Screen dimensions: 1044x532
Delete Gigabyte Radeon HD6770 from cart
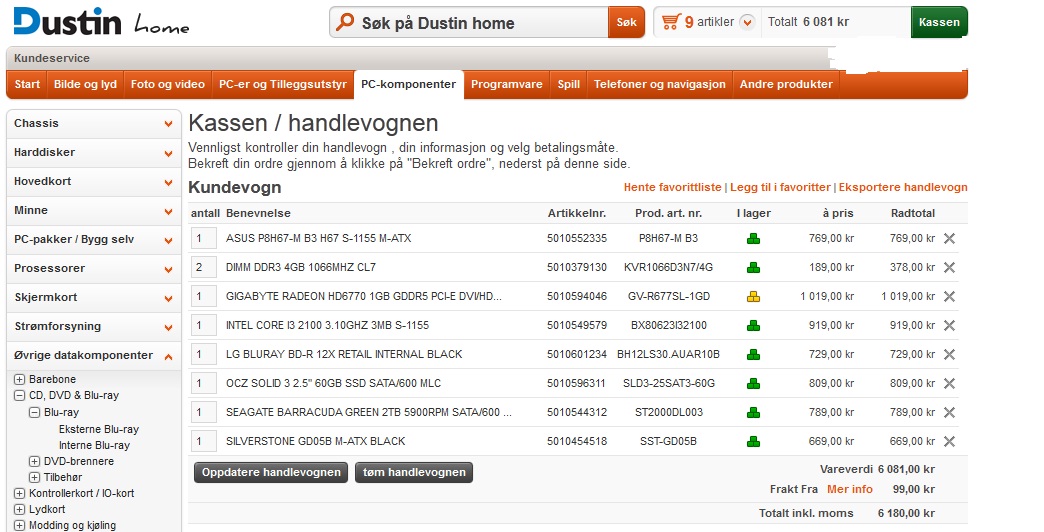[x=949, y=296]
